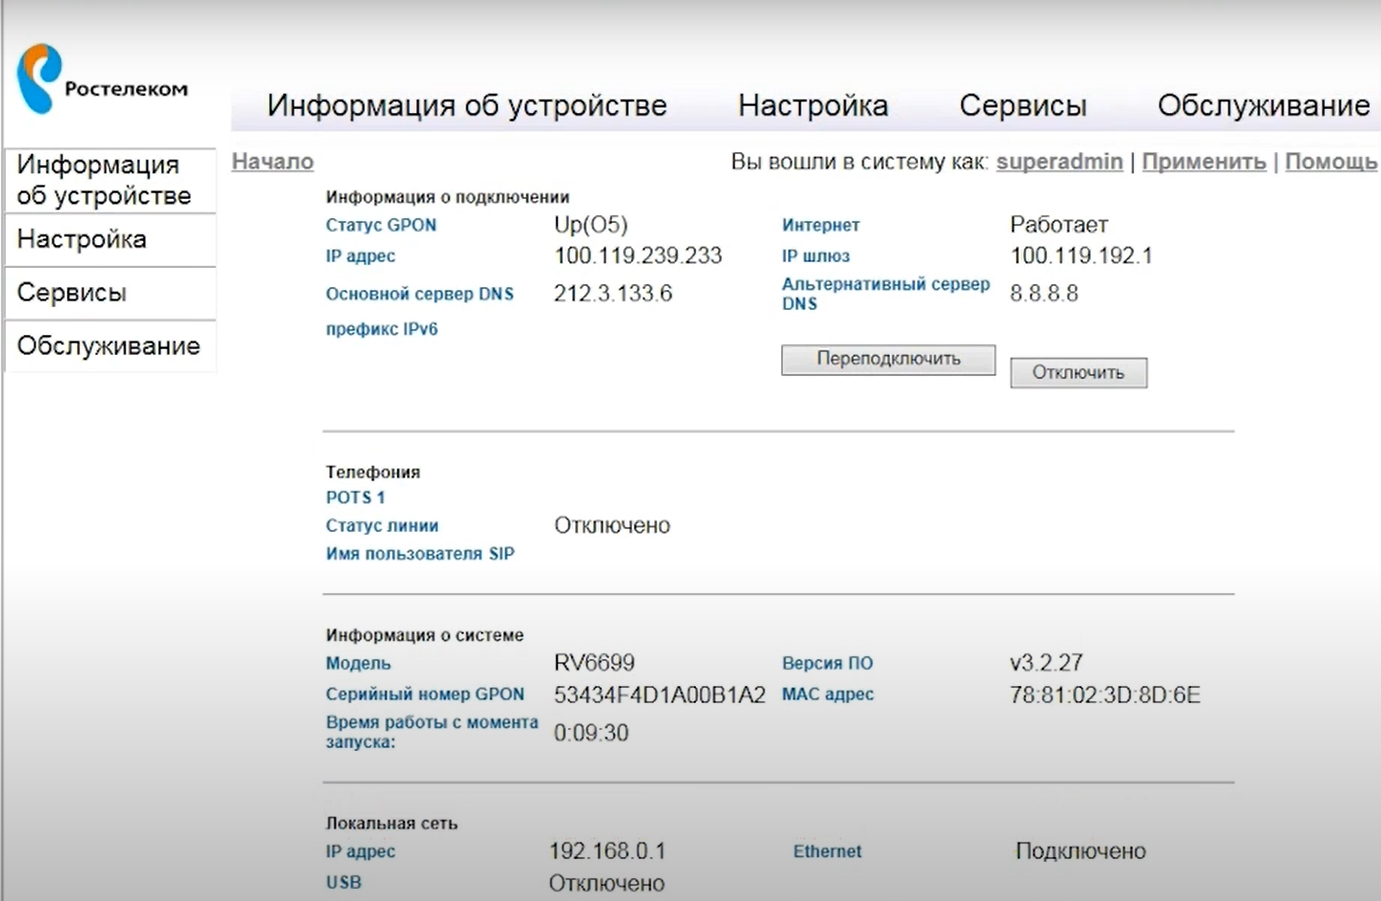Select Информация об устройстве in top menu
The height and width of the screenshot is (901, 1381).
pyautogui.click(x=466, y=105)
